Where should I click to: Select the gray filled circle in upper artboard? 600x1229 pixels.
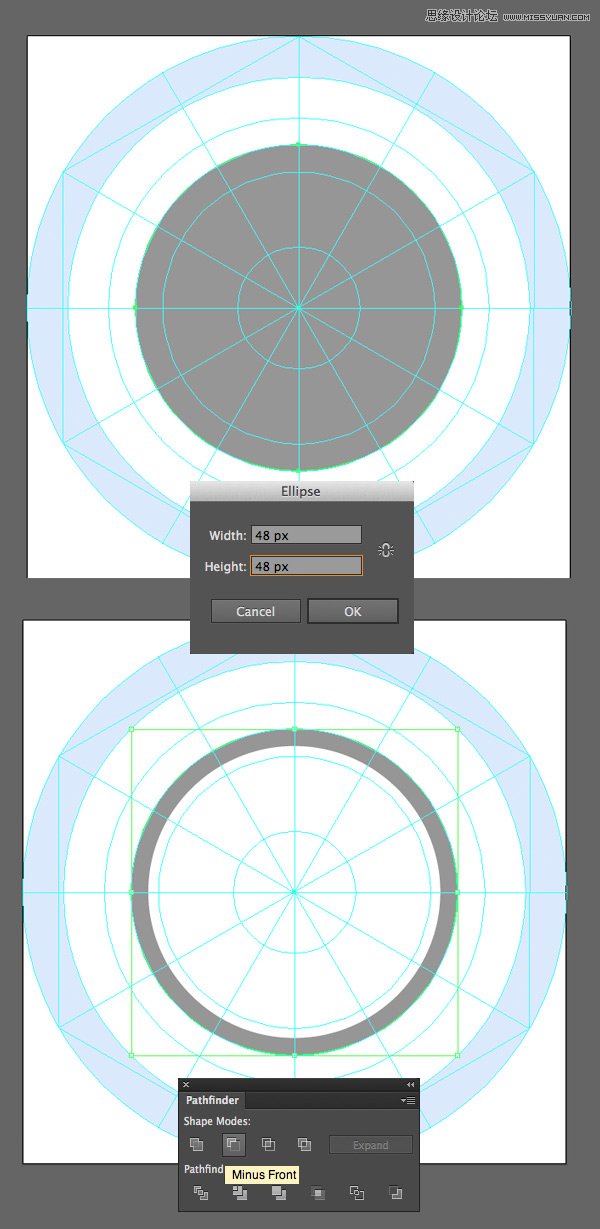click(x=298, y=308)
